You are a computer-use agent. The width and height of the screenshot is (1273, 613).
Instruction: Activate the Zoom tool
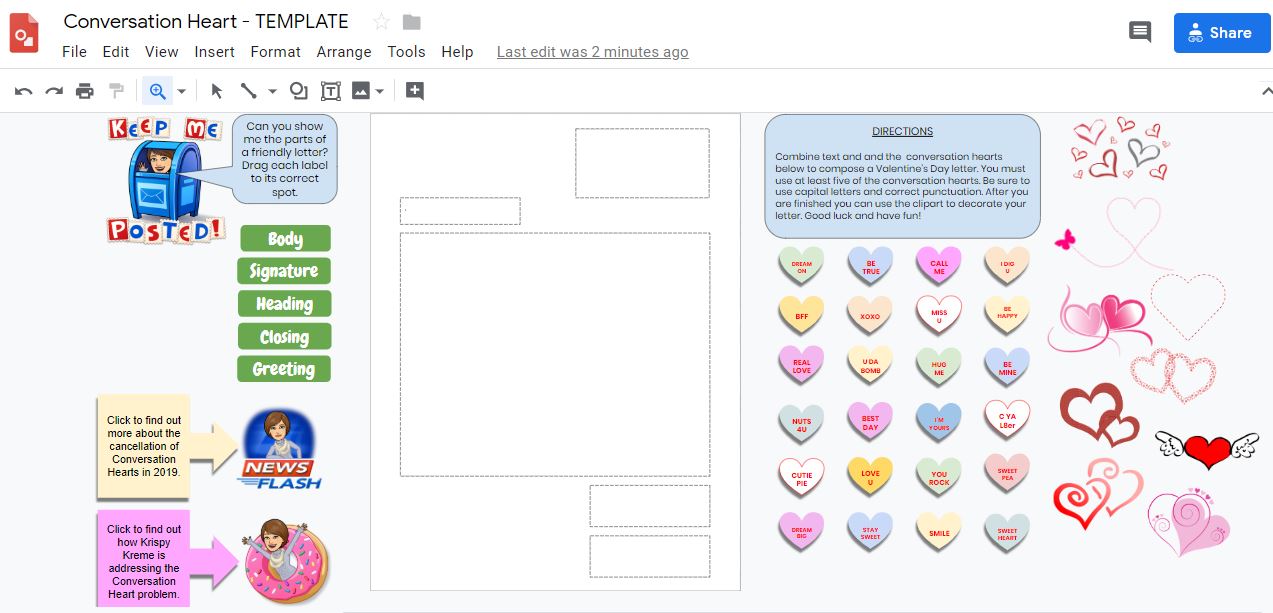[157, 90]
